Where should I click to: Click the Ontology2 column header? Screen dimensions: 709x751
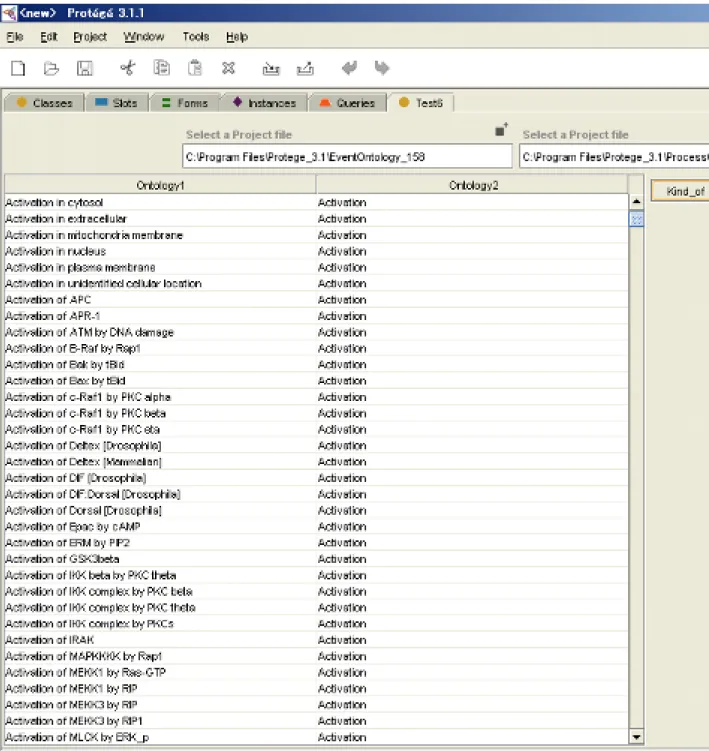[472, 185]
